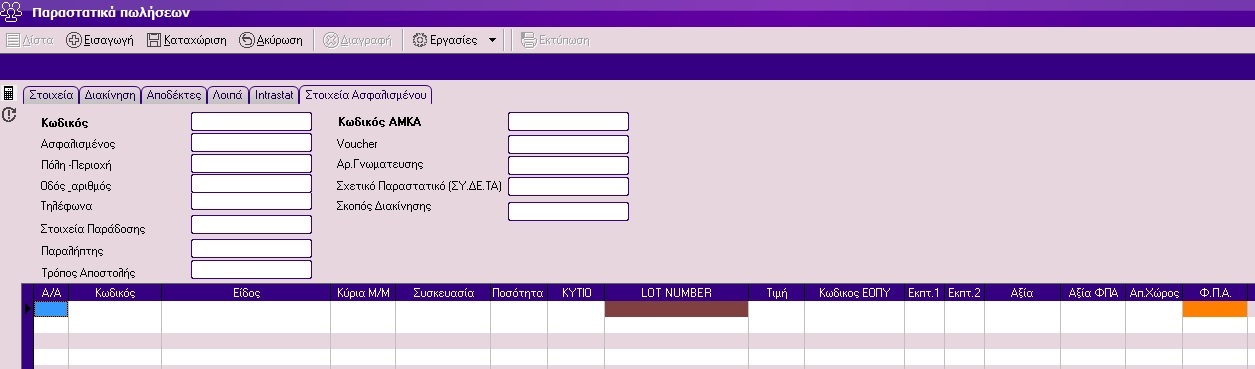Click the blue A/A cell in first row

pos(51,309)
